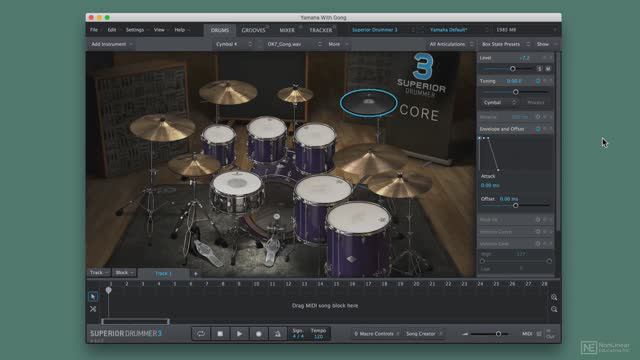Expand the Track menu dropdown
This screenshot has height=360, width=640.
pyautogui.click(x=99, y=272)
